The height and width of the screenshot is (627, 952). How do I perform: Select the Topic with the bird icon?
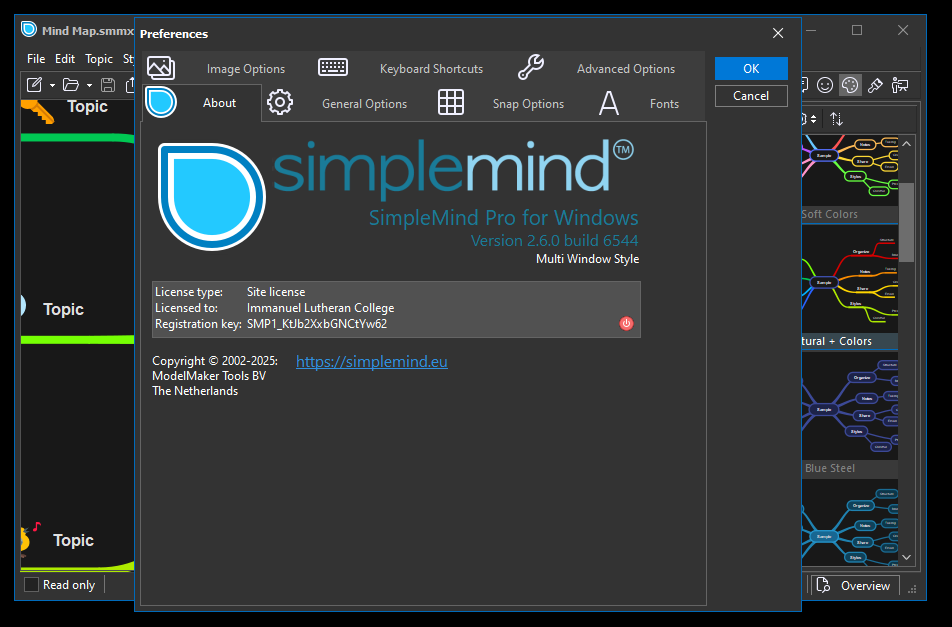pos(73,540)
